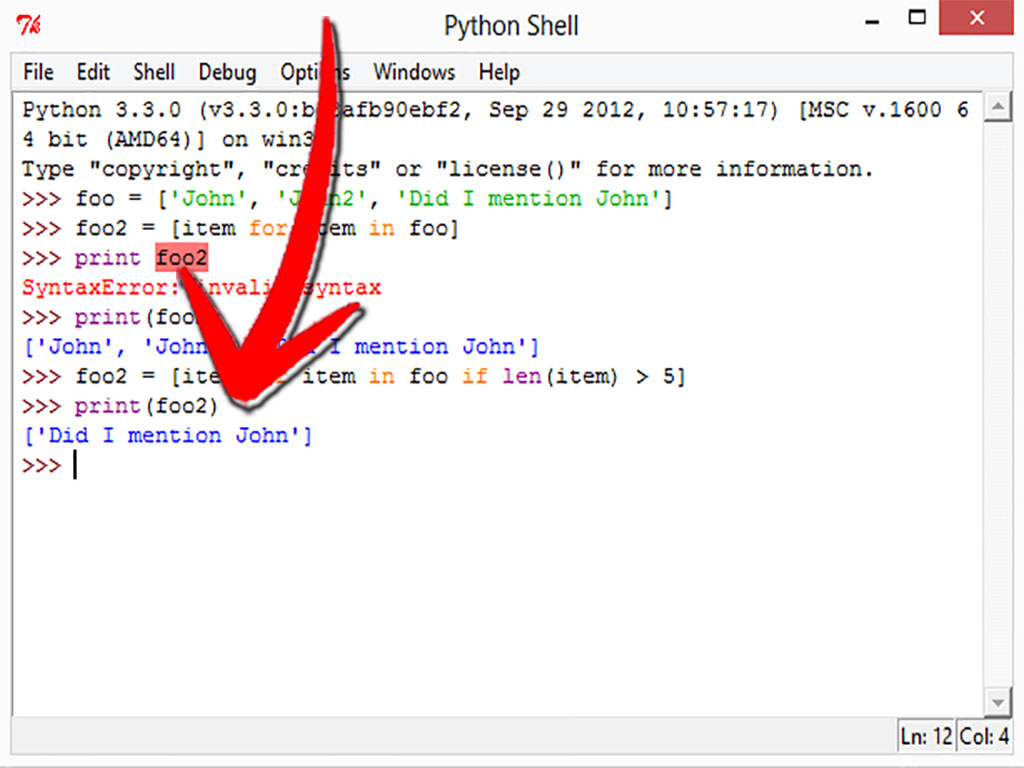Click the Tk icon in title bar
This screenshot has height=768, width=1024.
pyautogui.click(x=28, y=25)
